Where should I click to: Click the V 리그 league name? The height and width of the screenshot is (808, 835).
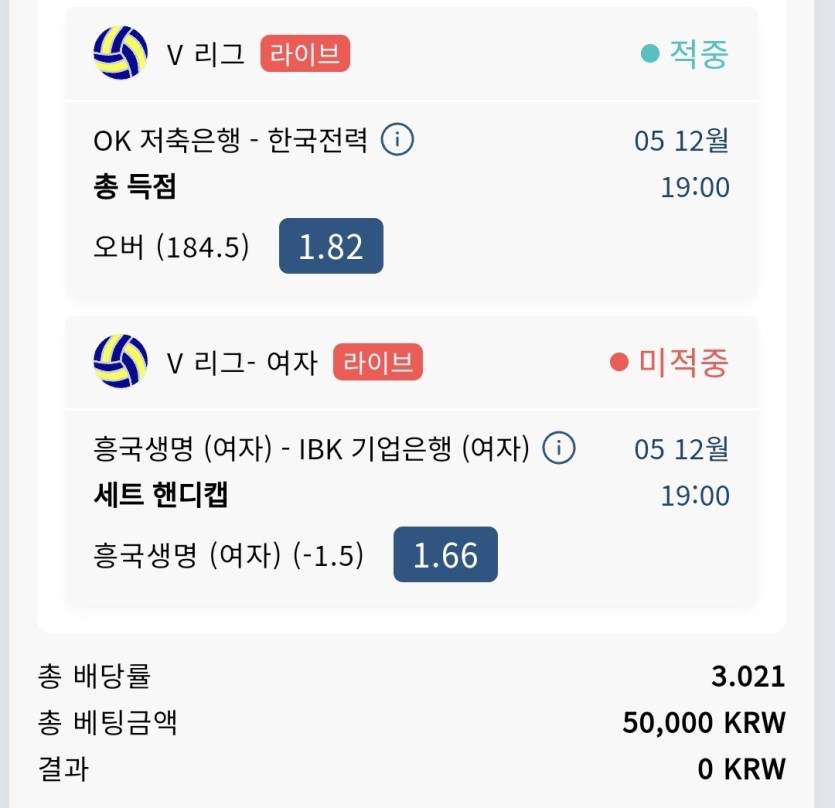click(x=205, y=54)
